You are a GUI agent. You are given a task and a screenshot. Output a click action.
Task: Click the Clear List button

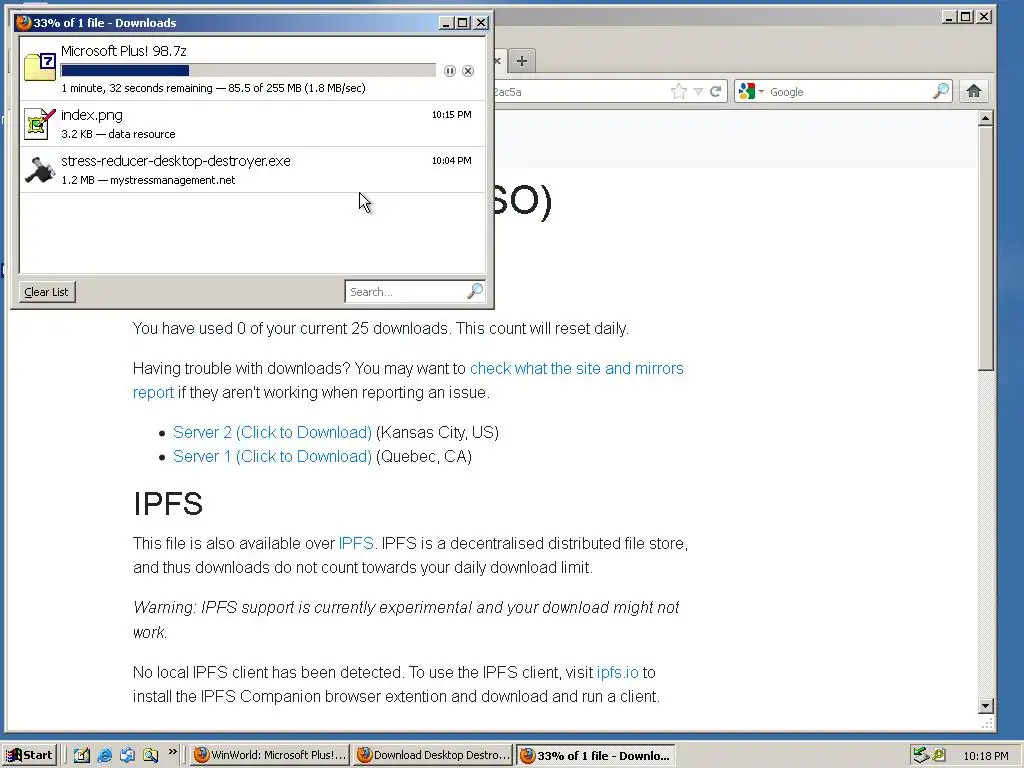tap(46, 292)
